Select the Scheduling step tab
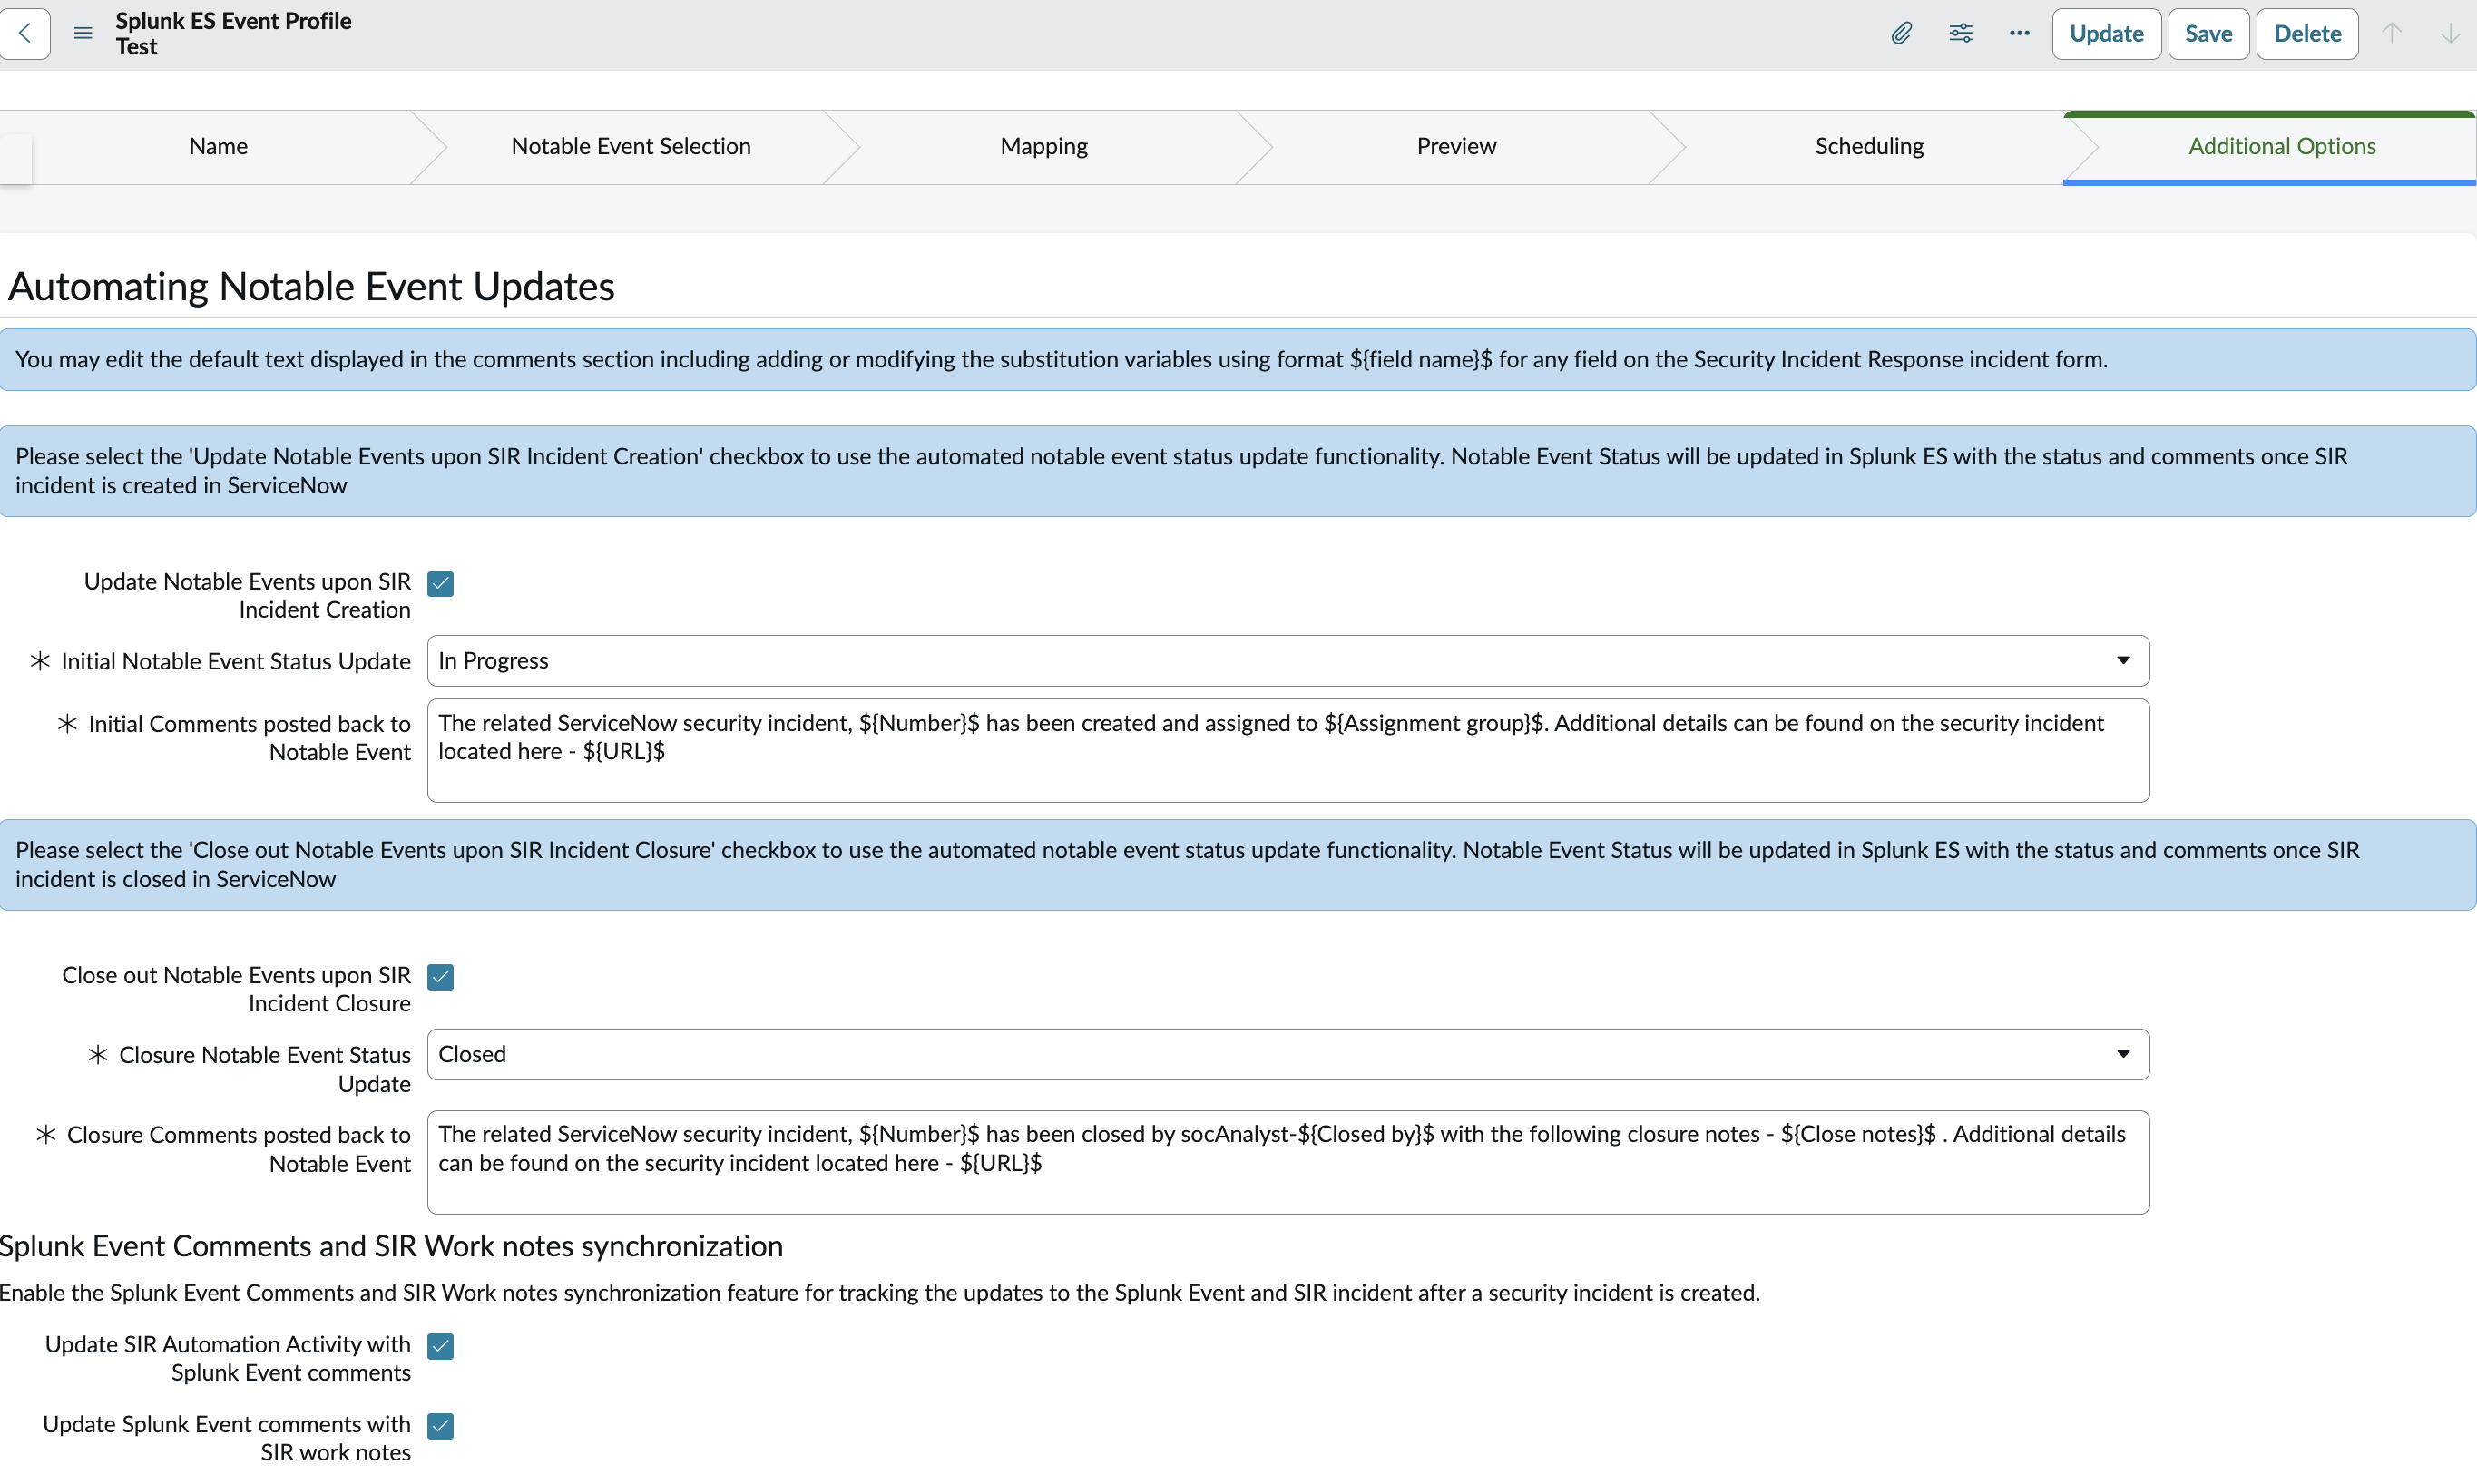Image resolution: width=2477 pixels, height=1484 pixels. (1869, 146)
